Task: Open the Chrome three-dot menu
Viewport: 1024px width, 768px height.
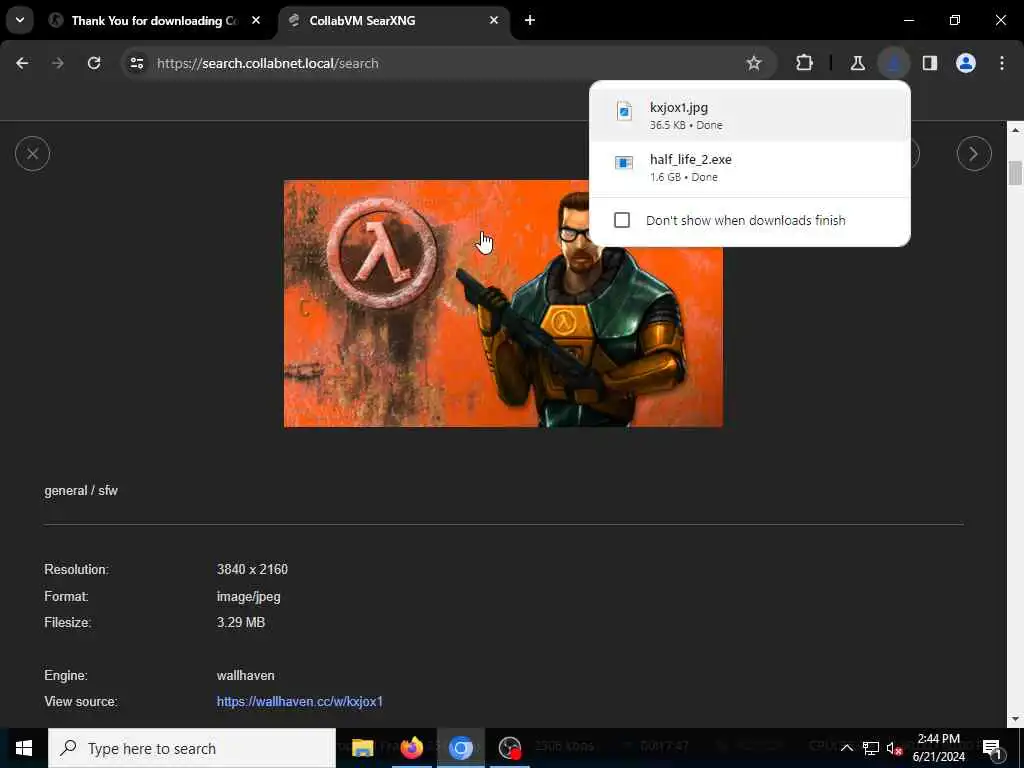Action: [1002, 63]
